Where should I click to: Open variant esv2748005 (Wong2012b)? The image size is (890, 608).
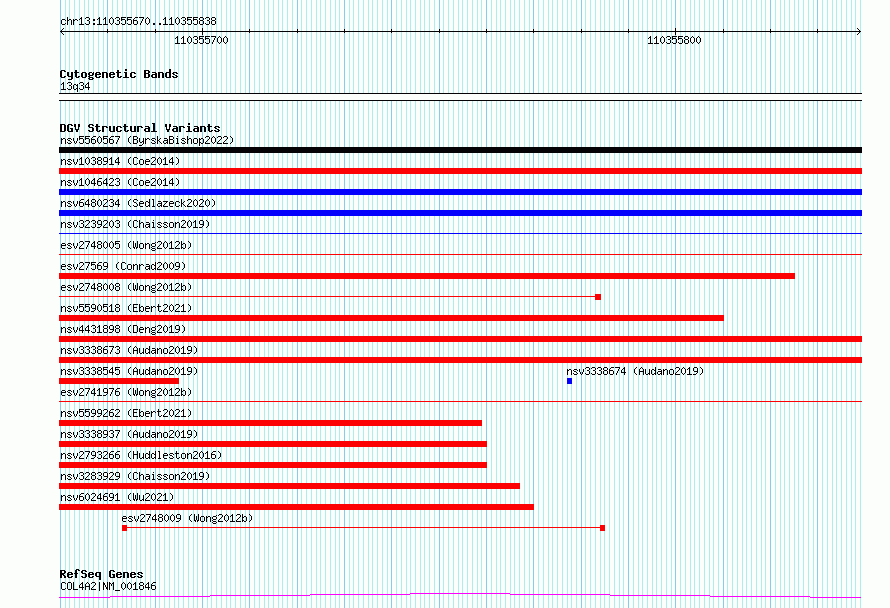[x=126, y=245]
